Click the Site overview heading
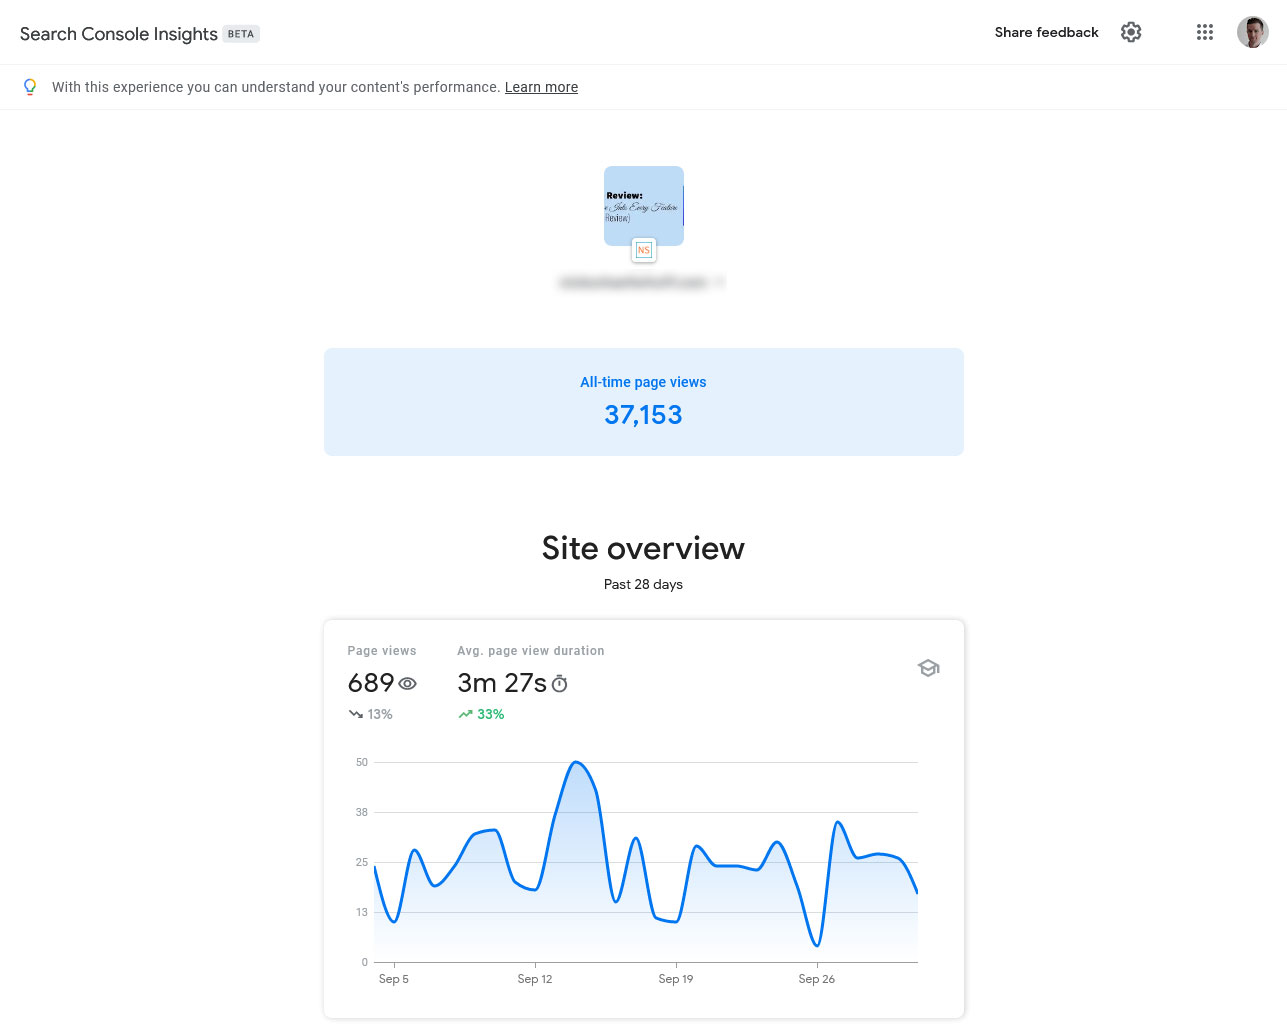Viewport: 1287px width, 1028px height. tap(643, 548)
